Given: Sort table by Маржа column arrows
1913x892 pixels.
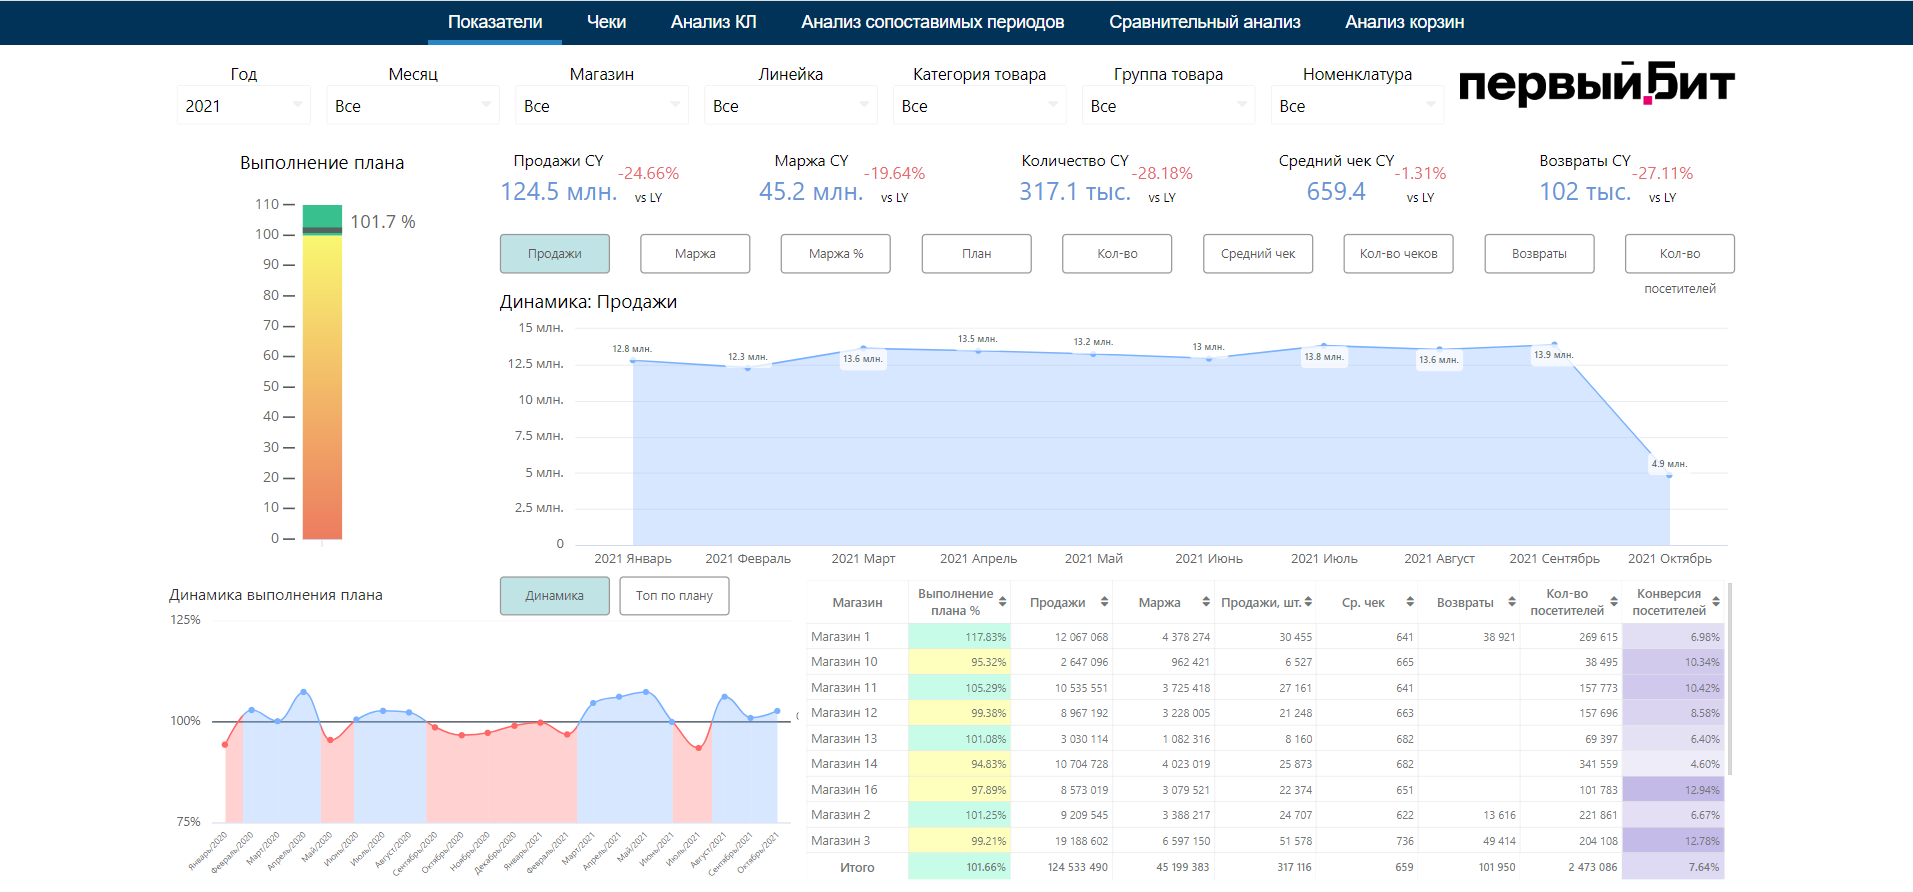Looking at the screenshot, I should pos(1206,602).
